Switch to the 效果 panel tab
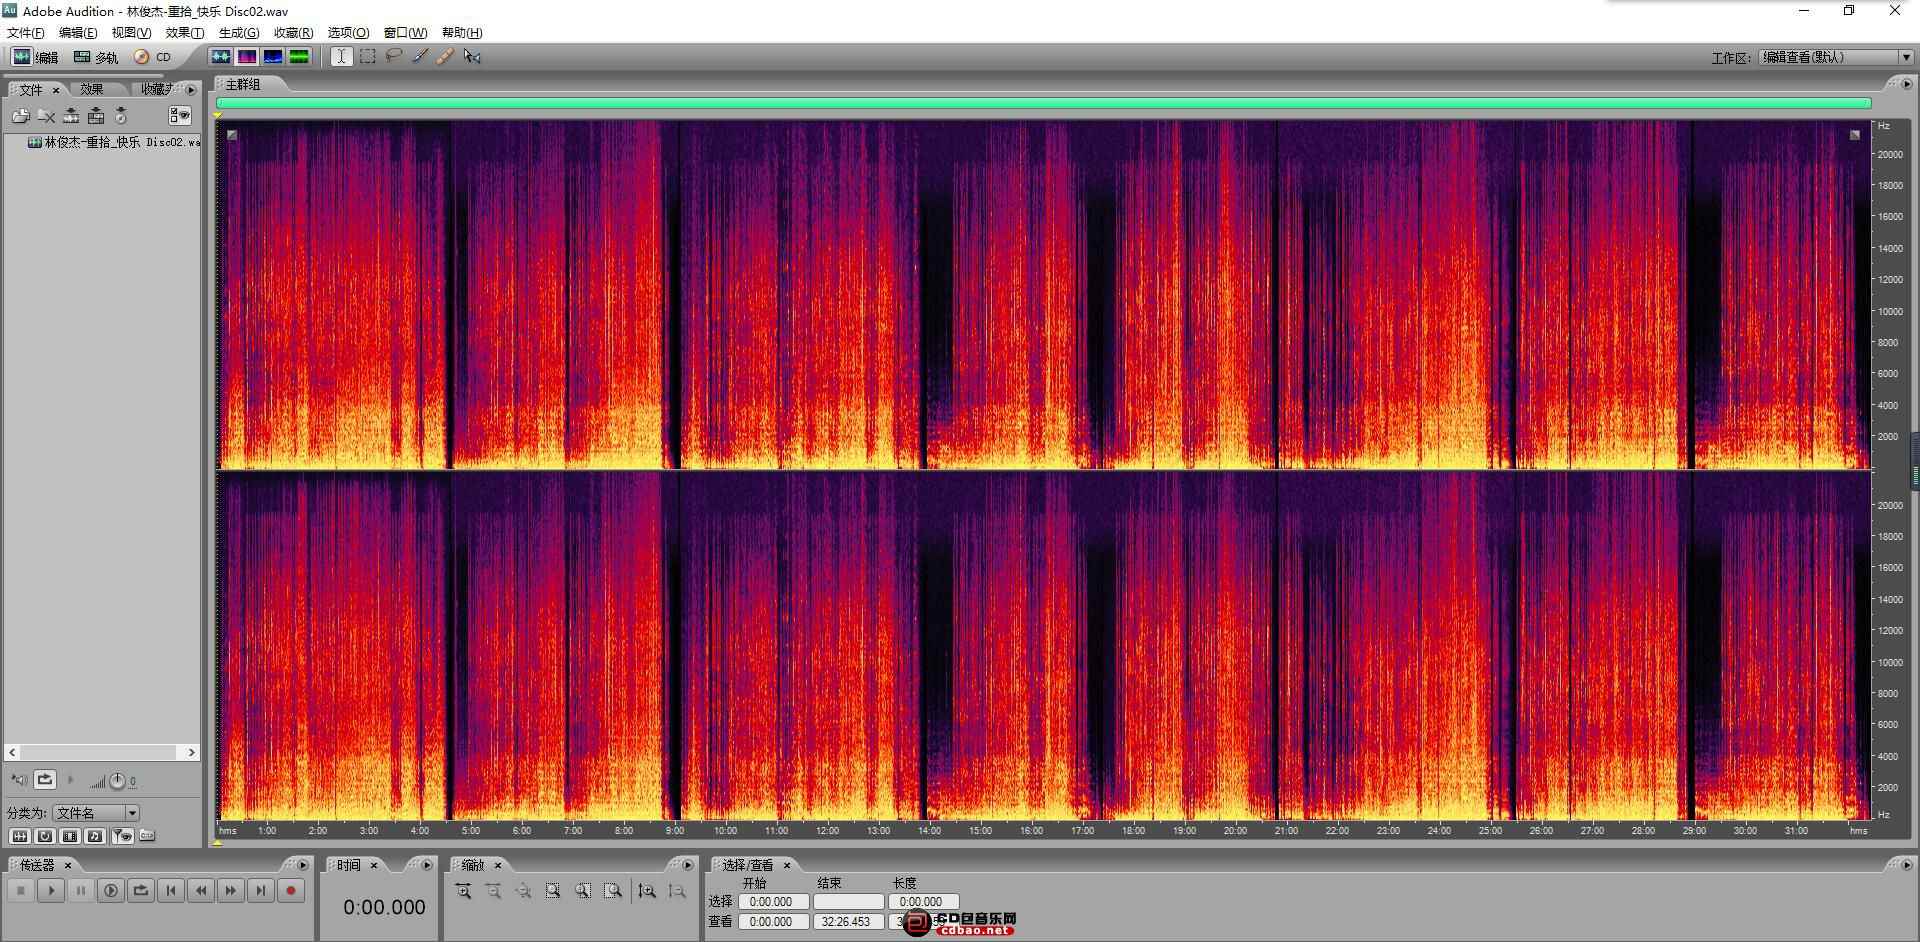This screenshot has width=1920, height=942. 92,89
